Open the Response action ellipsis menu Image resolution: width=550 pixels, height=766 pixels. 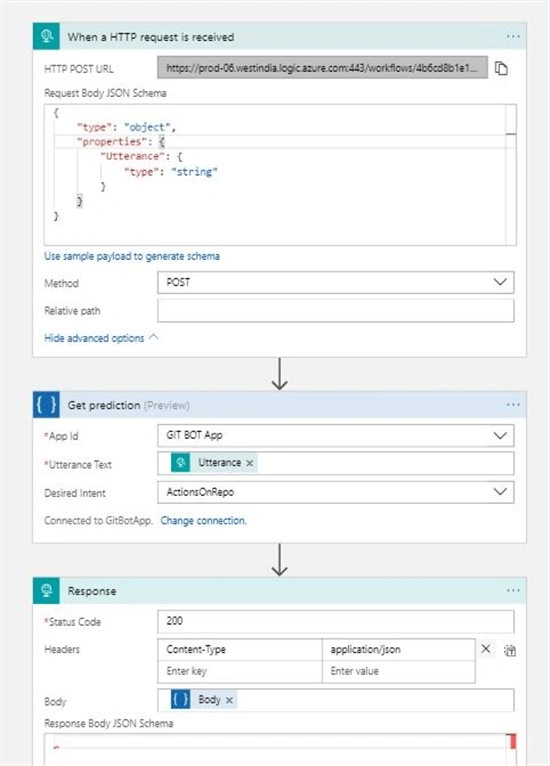click(x=513, y=590)
